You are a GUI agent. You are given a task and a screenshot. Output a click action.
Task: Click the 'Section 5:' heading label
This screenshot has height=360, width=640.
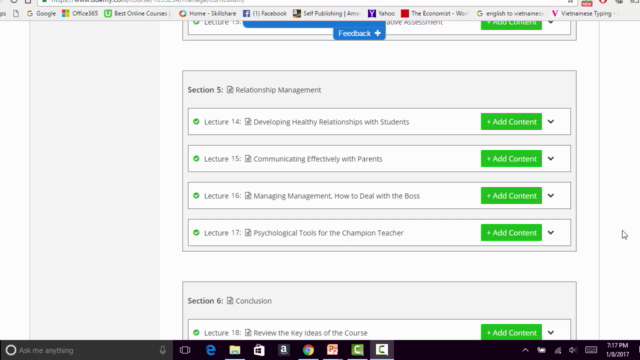[x=205, y=90]
